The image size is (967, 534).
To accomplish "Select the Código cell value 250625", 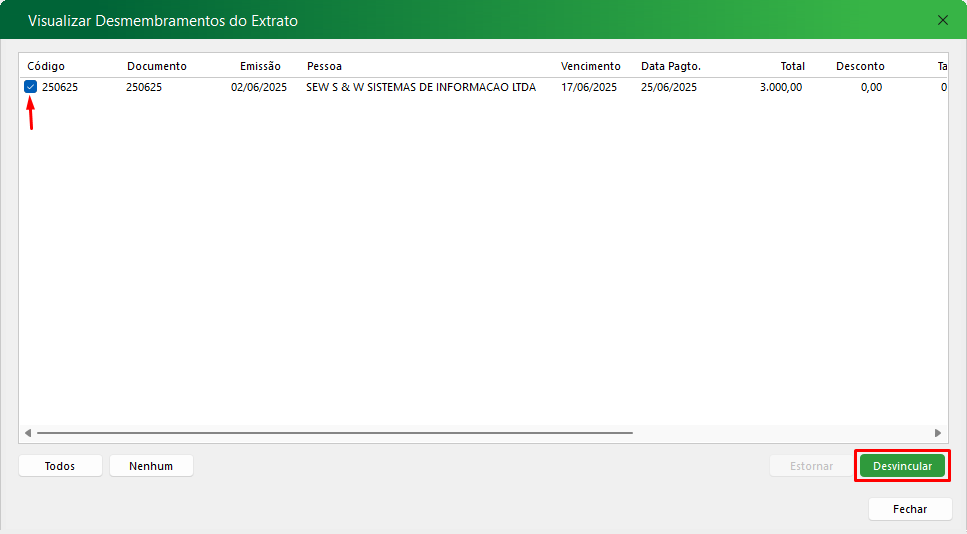I will [60, 87].
